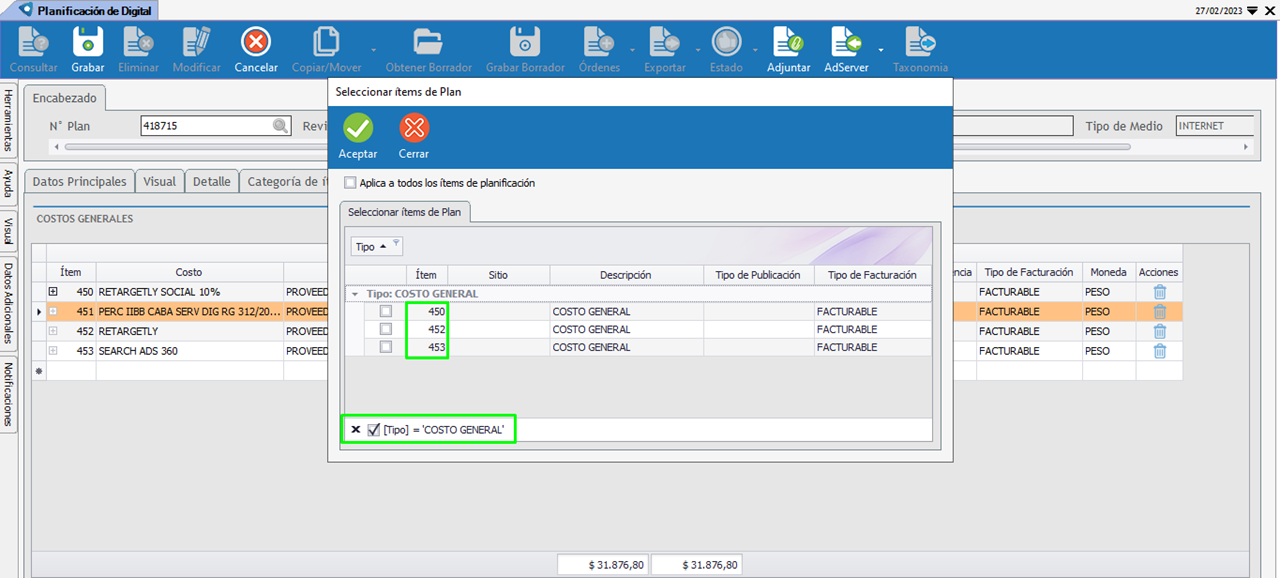The image size is (1280, 578).
Task: Remove the filter with the X icon
Action: click(x=356, y=430)
